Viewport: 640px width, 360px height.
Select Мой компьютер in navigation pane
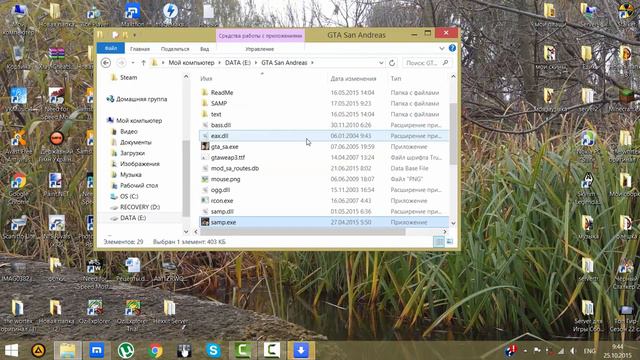[x=139, y=121]
